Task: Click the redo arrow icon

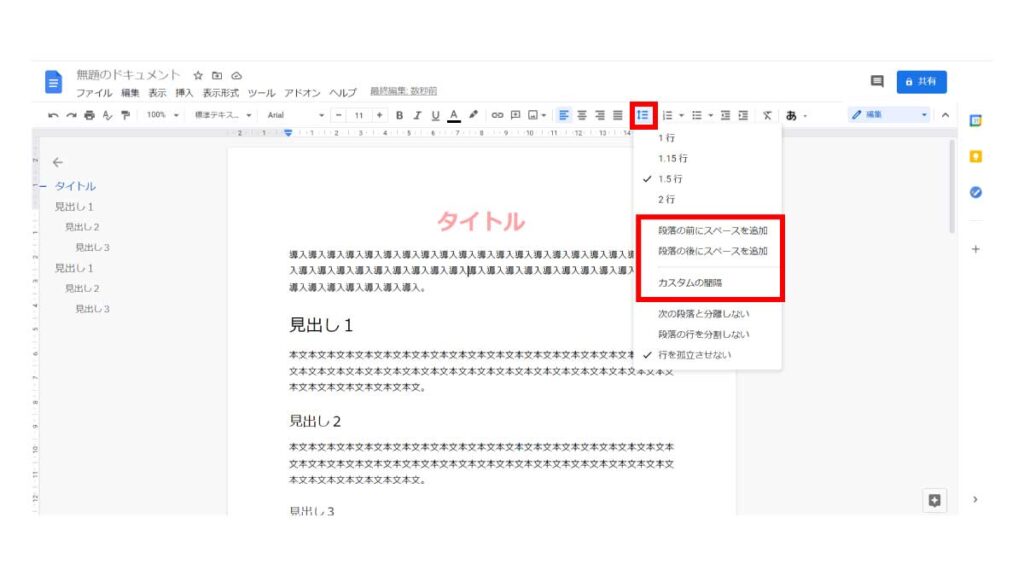Action: click(71, 116)
